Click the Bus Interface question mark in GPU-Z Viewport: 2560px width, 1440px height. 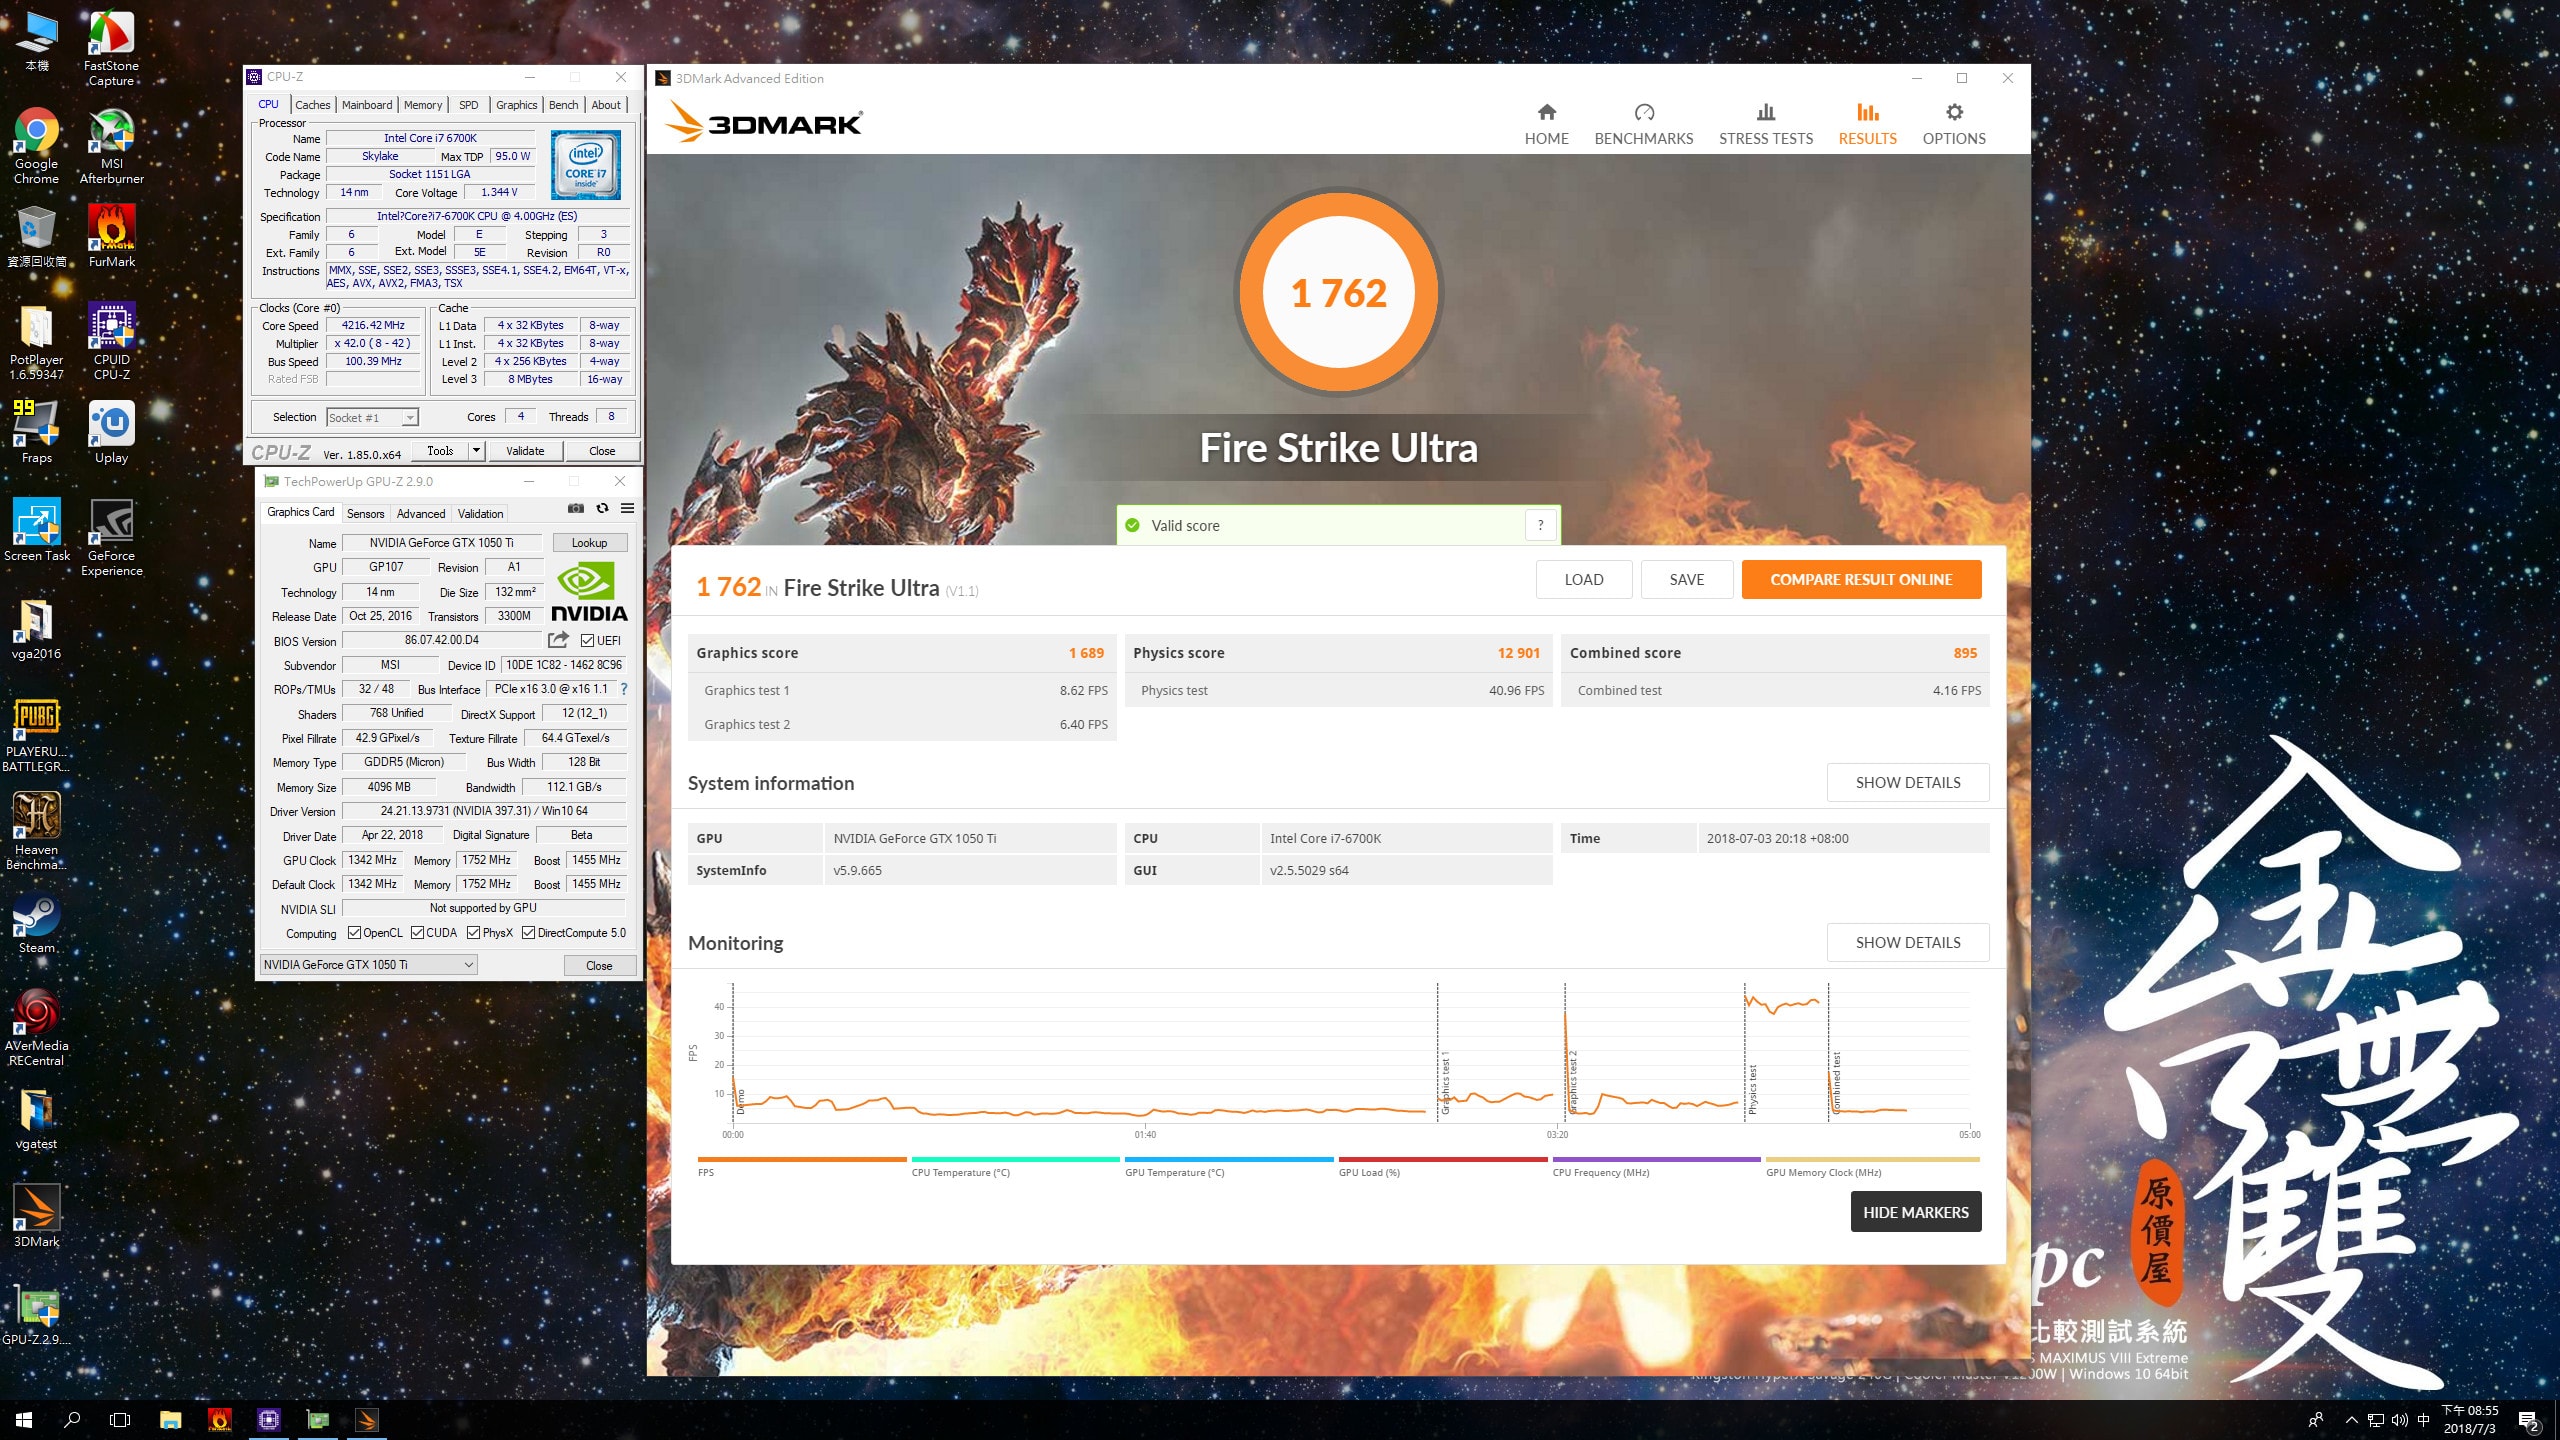click(x=624, y=689)
